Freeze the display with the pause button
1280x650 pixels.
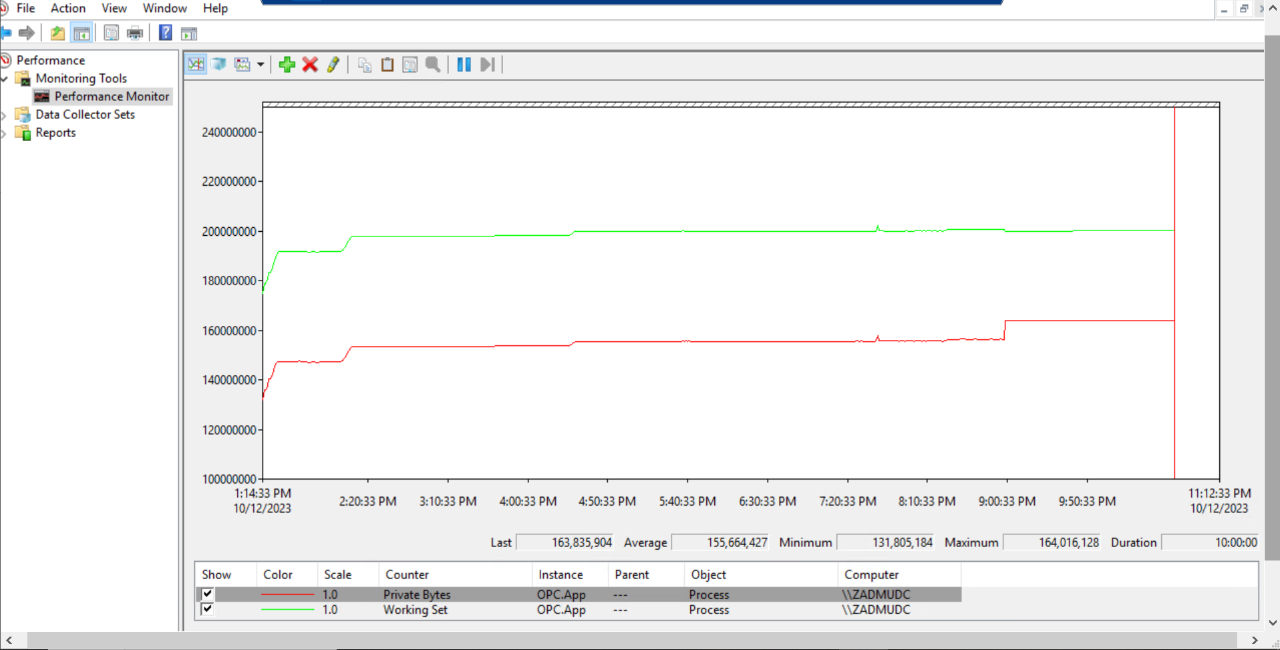(x=464, y=64)
